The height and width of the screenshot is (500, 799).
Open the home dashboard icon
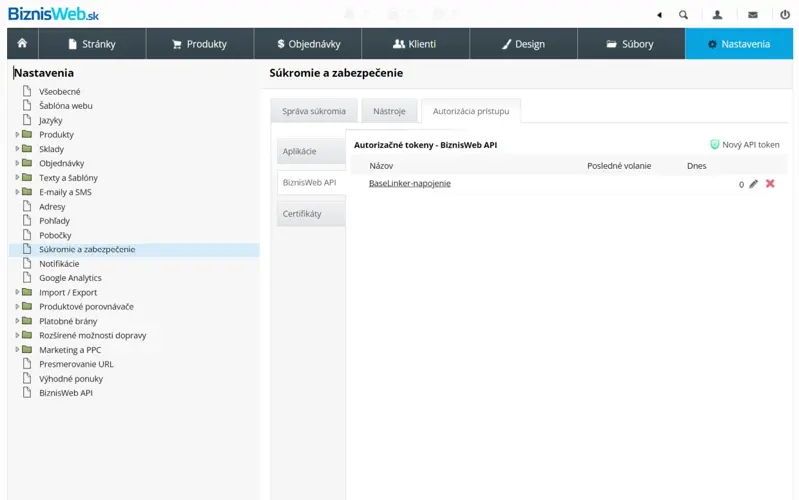point(22,43)
